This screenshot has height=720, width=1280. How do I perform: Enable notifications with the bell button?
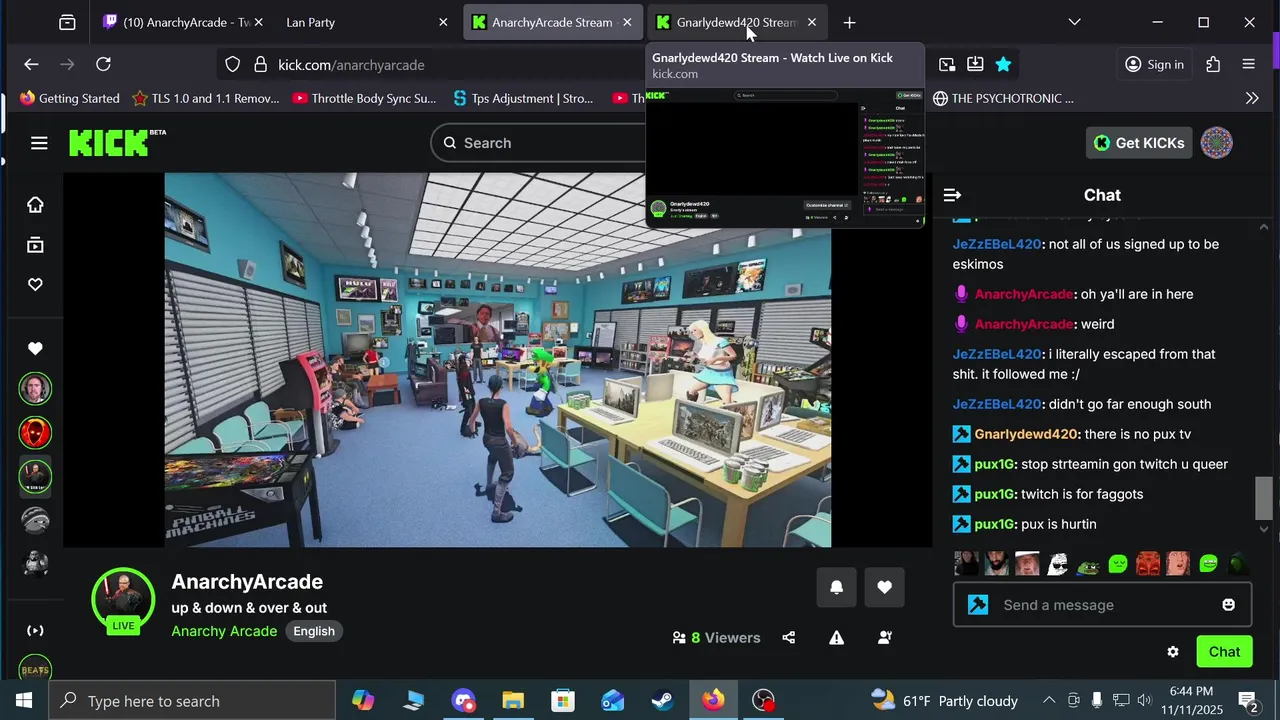click(x=836, y=588)
